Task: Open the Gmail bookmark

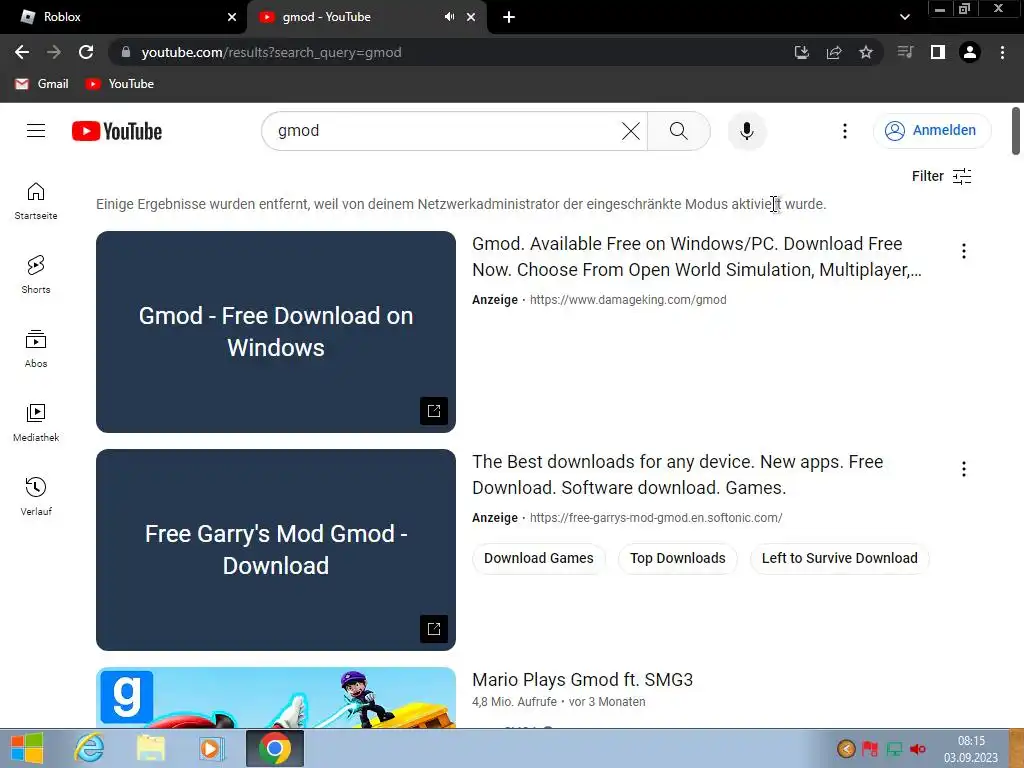Action: 42,84
